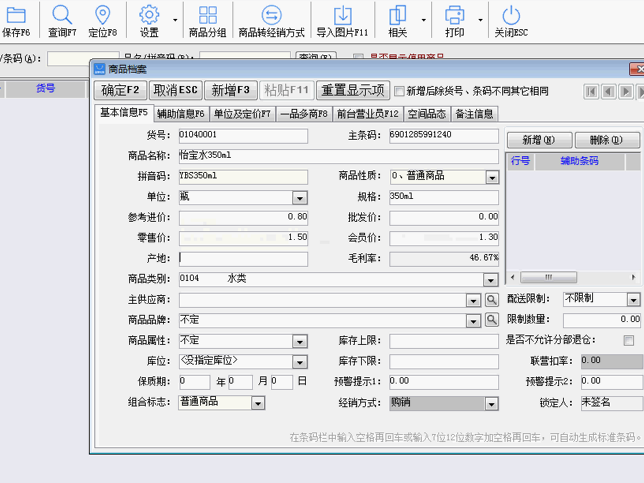Click the 限制数量 quantity field
This screenshot has width=644, height=483.
(x=602, y=320)
